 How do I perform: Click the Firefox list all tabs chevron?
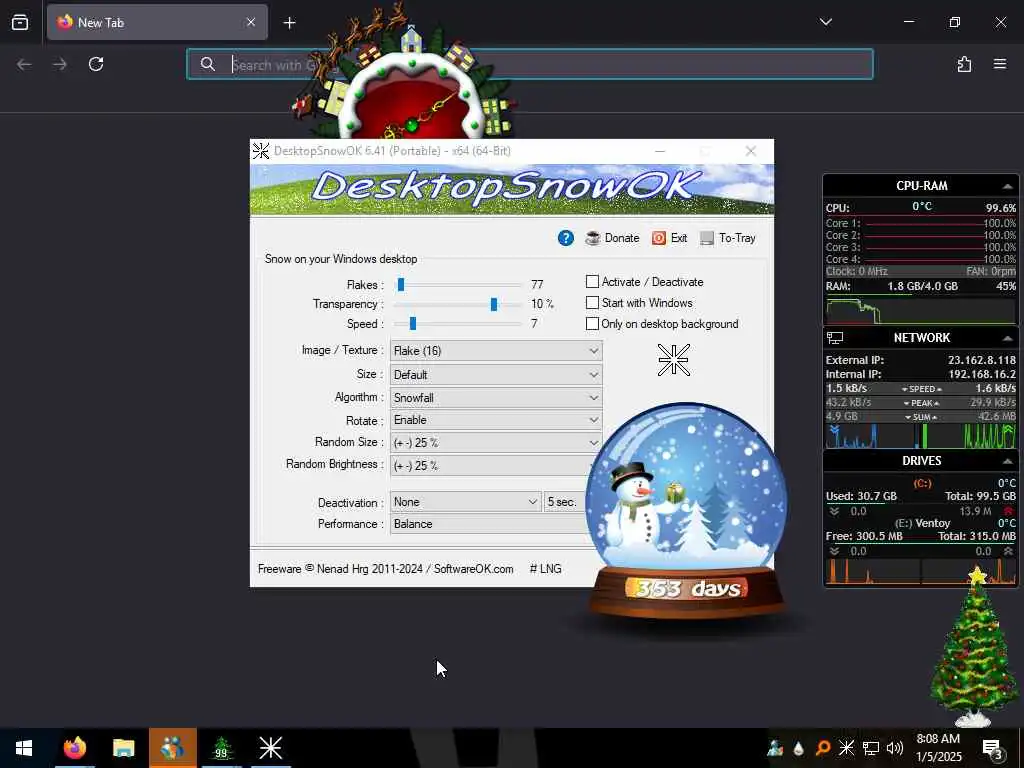point(825,22)
